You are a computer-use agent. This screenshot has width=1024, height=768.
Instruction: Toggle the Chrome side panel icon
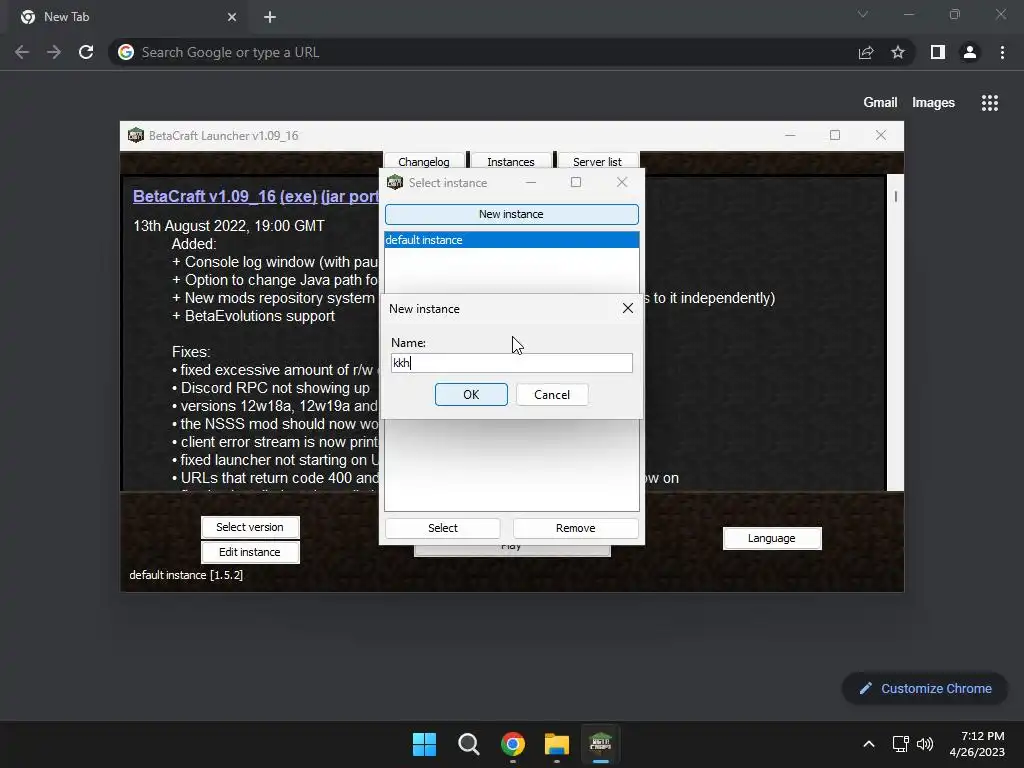938,52
